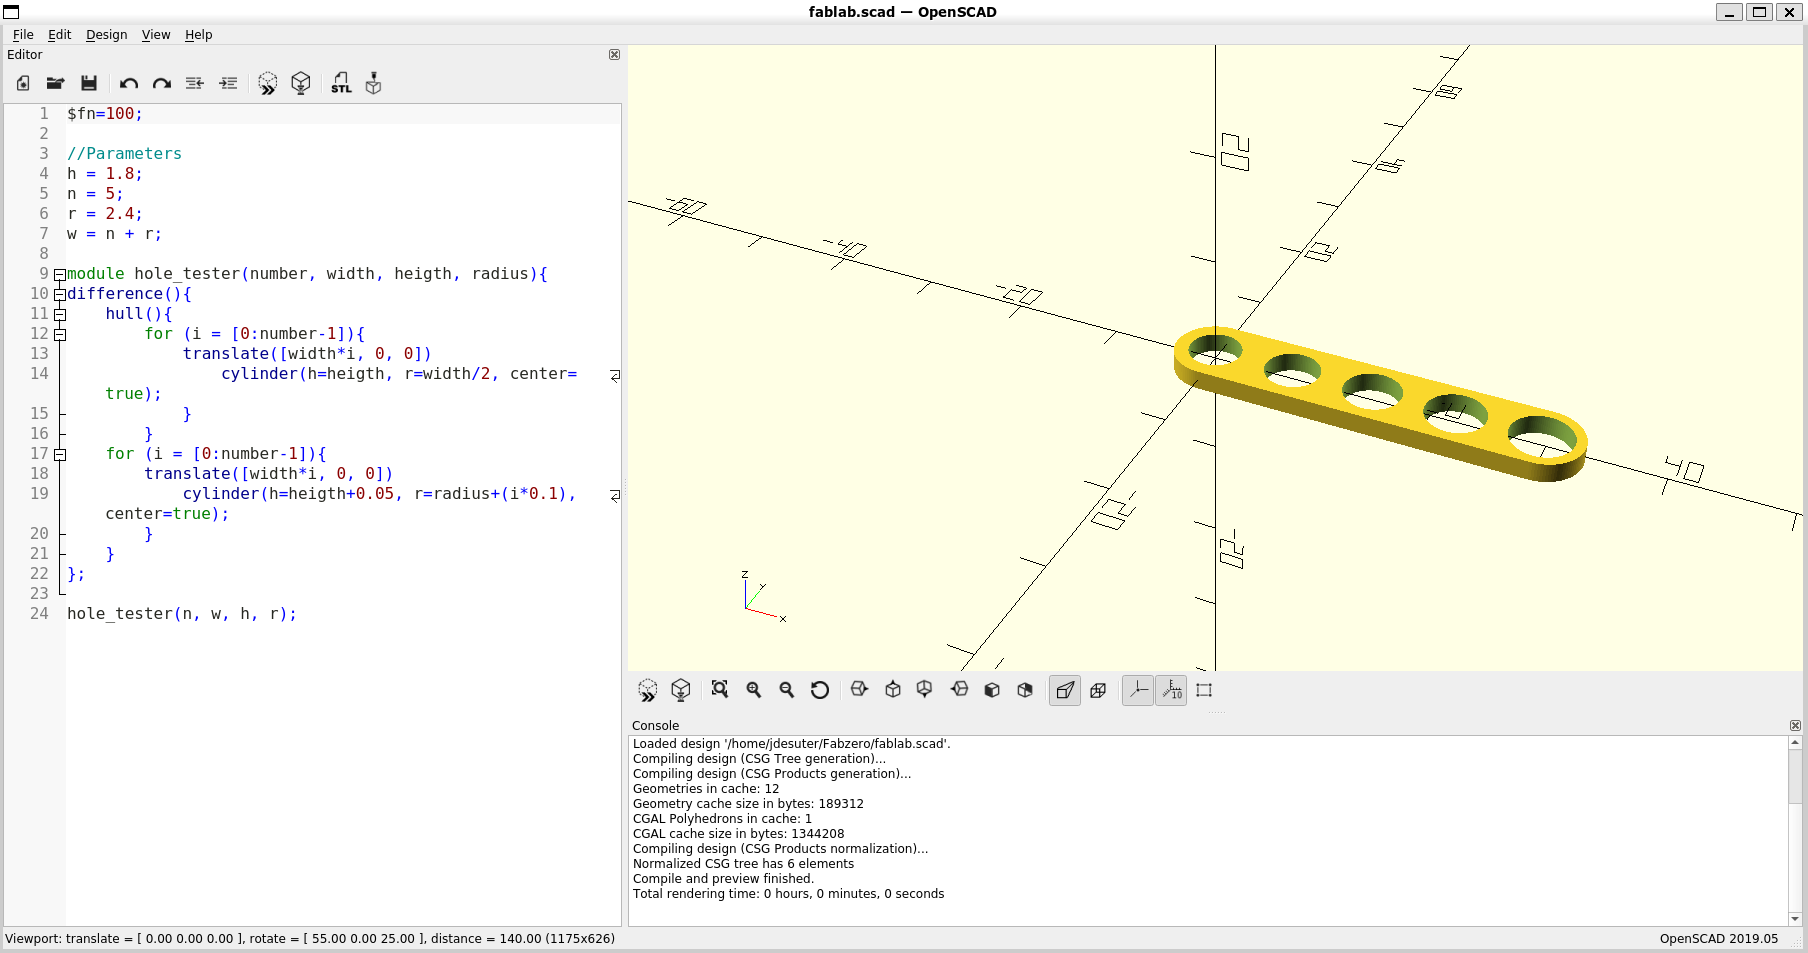Screen dimensions: 1808x953
Task: Zoom in on the 3D view
Action: click(754, 690)
